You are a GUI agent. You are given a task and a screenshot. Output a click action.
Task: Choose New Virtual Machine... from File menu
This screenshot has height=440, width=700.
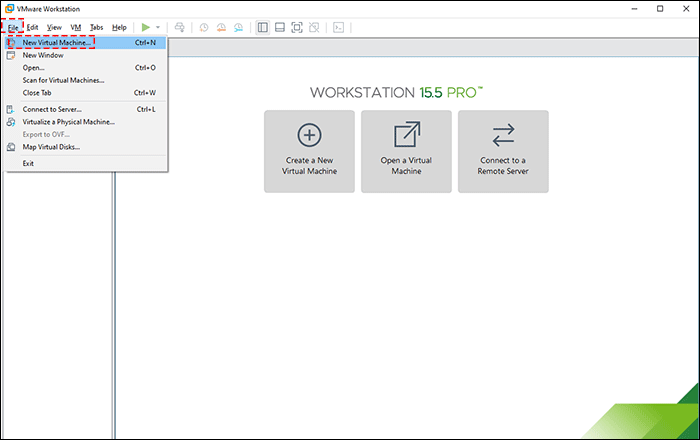[85, 42]
